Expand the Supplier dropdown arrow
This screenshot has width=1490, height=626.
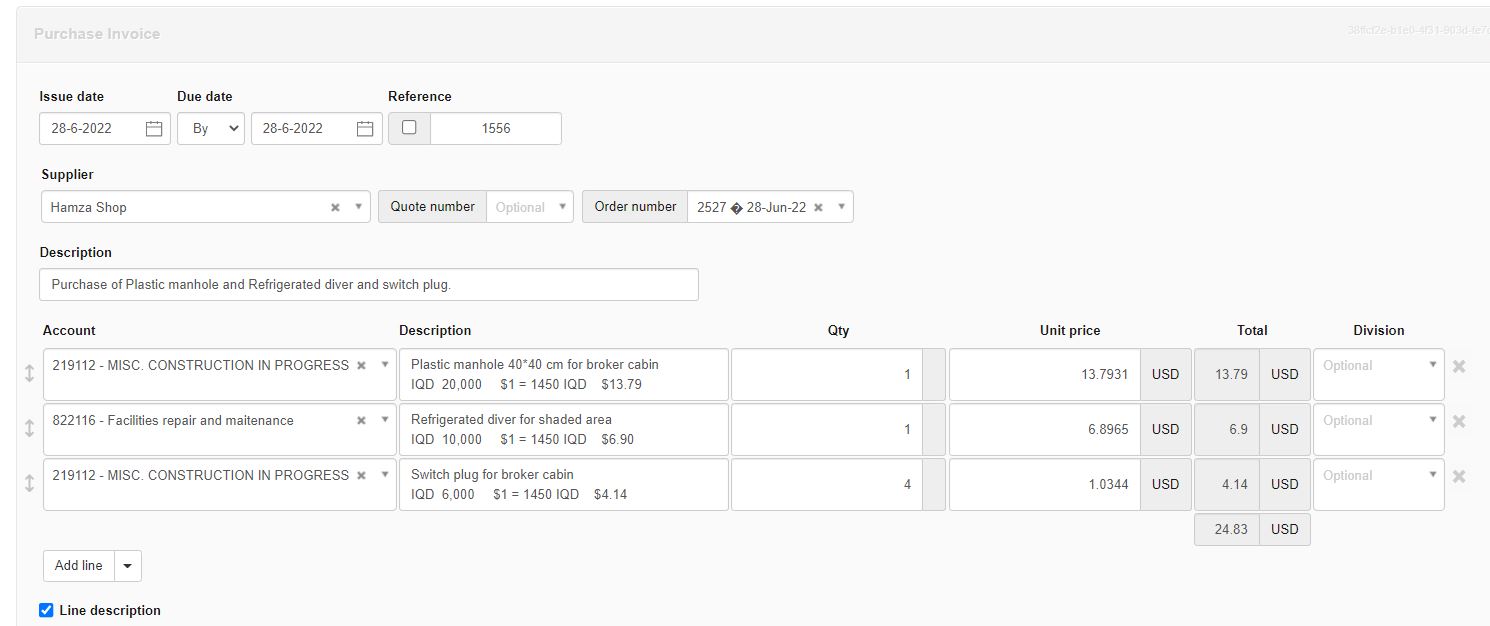(x=359, y=207)
